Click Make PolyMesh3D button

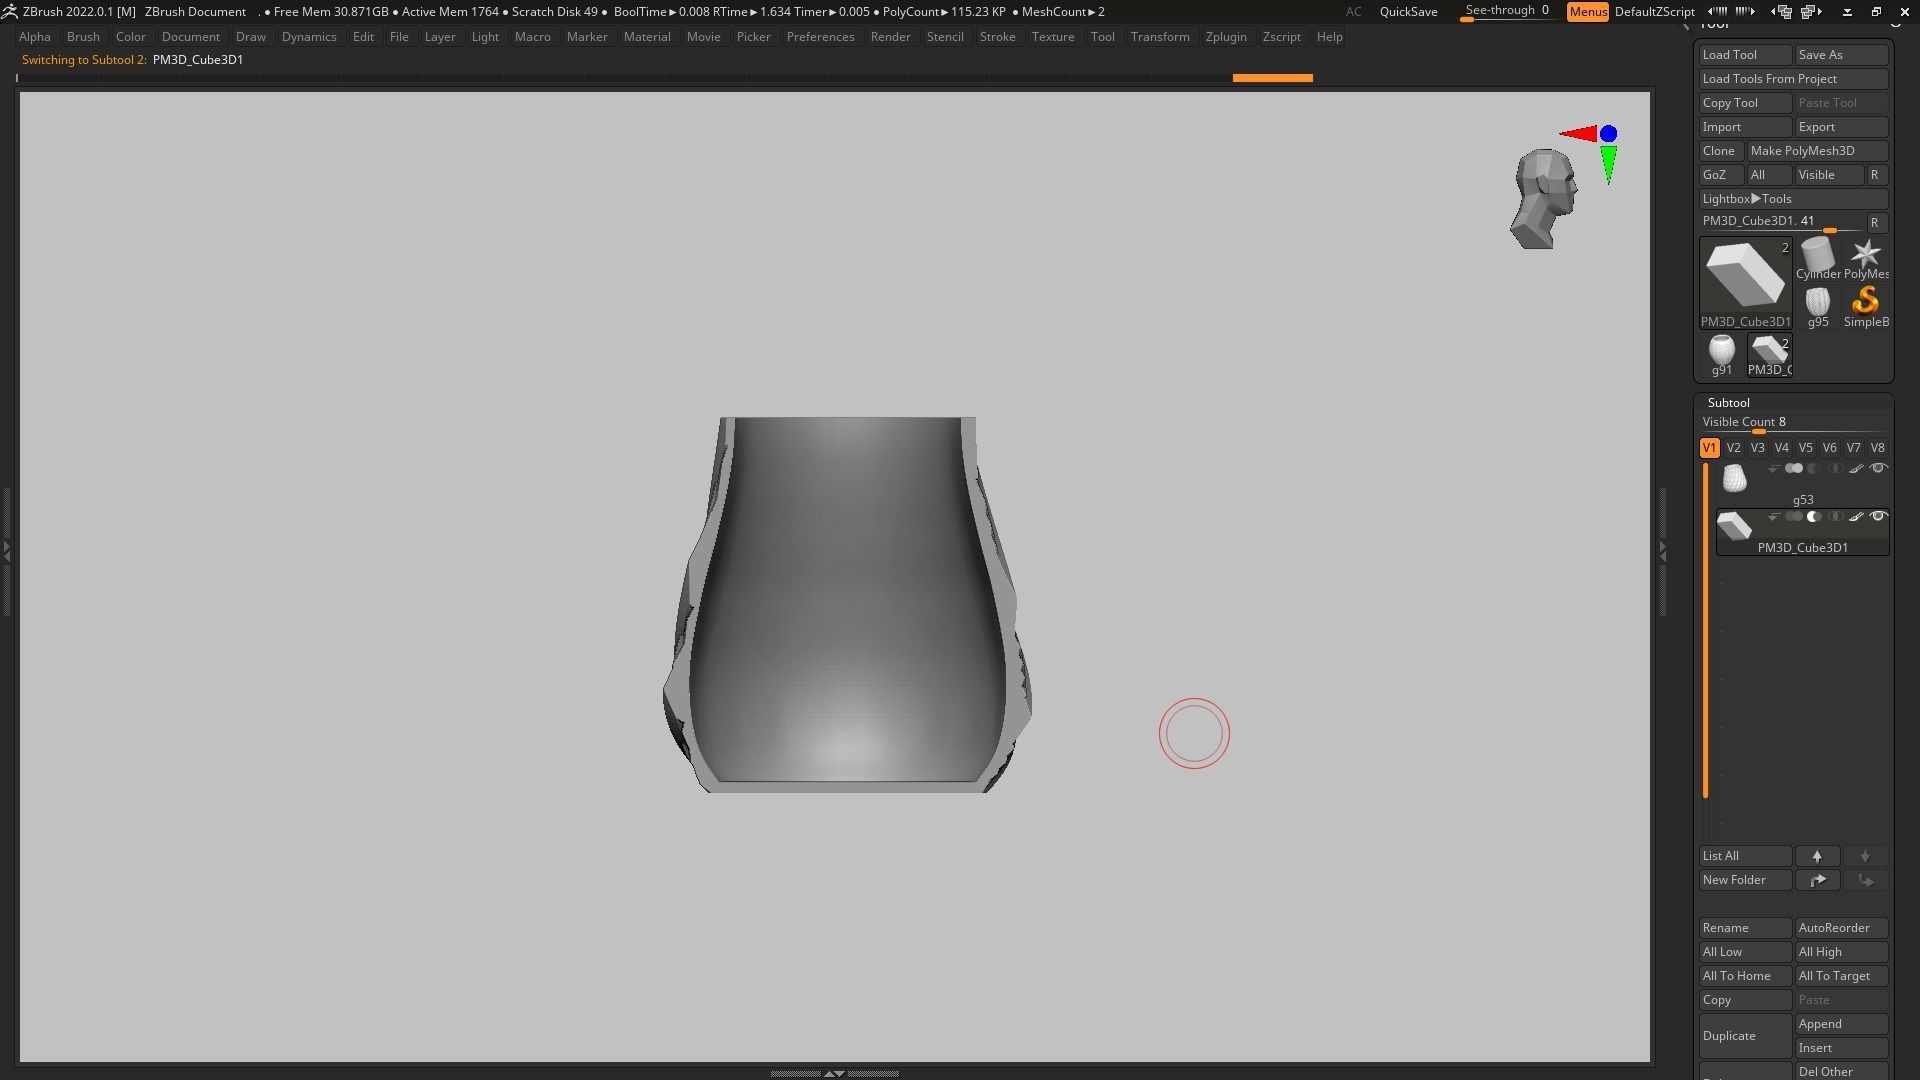(1817, 151)
